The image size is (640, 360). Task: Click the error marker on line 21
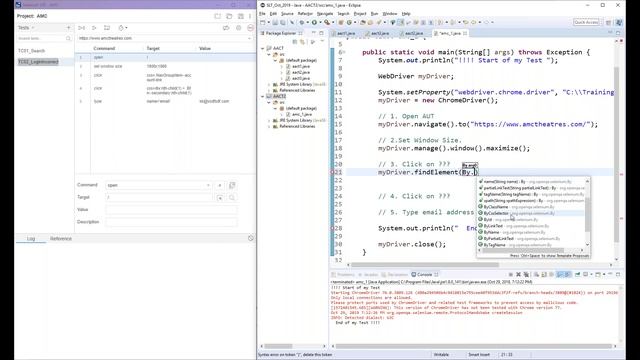point(332,172)
